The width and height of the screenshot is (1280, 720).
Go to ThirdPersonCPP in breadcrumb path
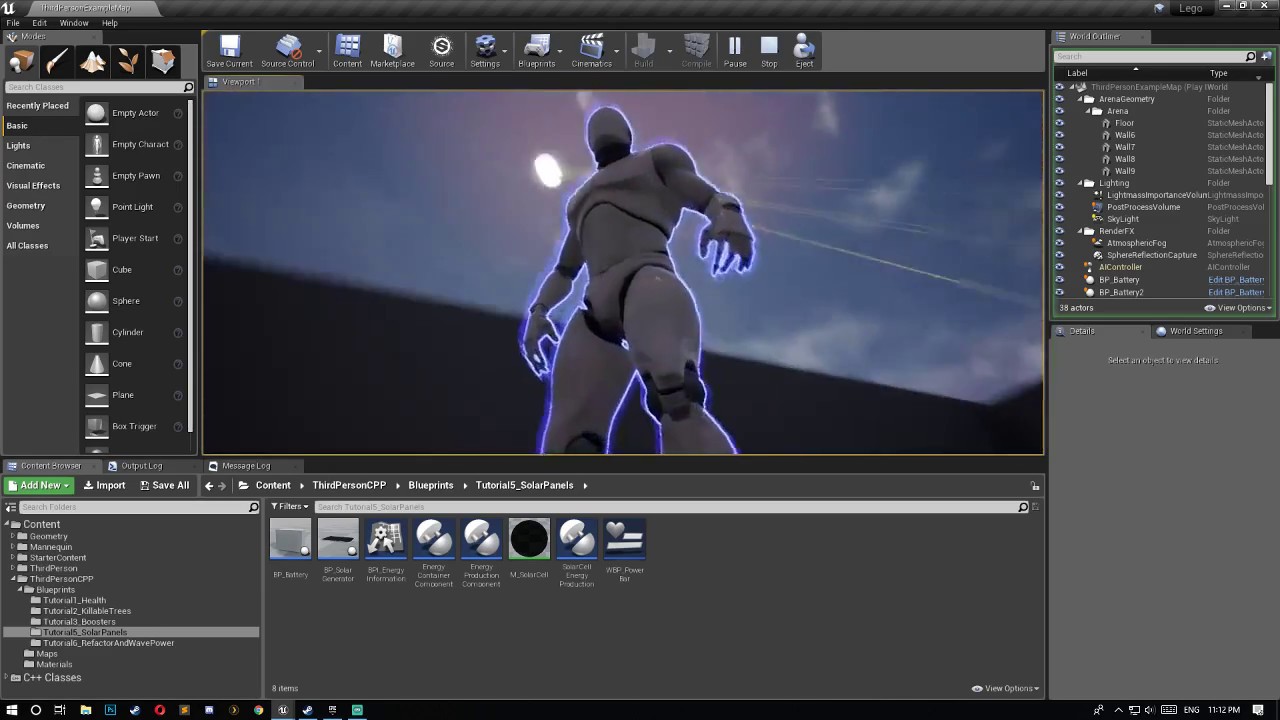point(349,486)
